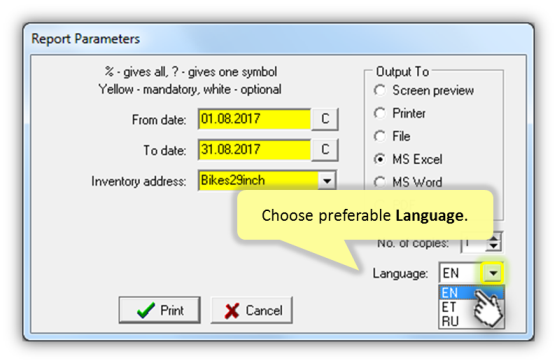Click the Language field showing EN
Image resolution: width=557 pixels, height=363 pixels.
(461, 273)
